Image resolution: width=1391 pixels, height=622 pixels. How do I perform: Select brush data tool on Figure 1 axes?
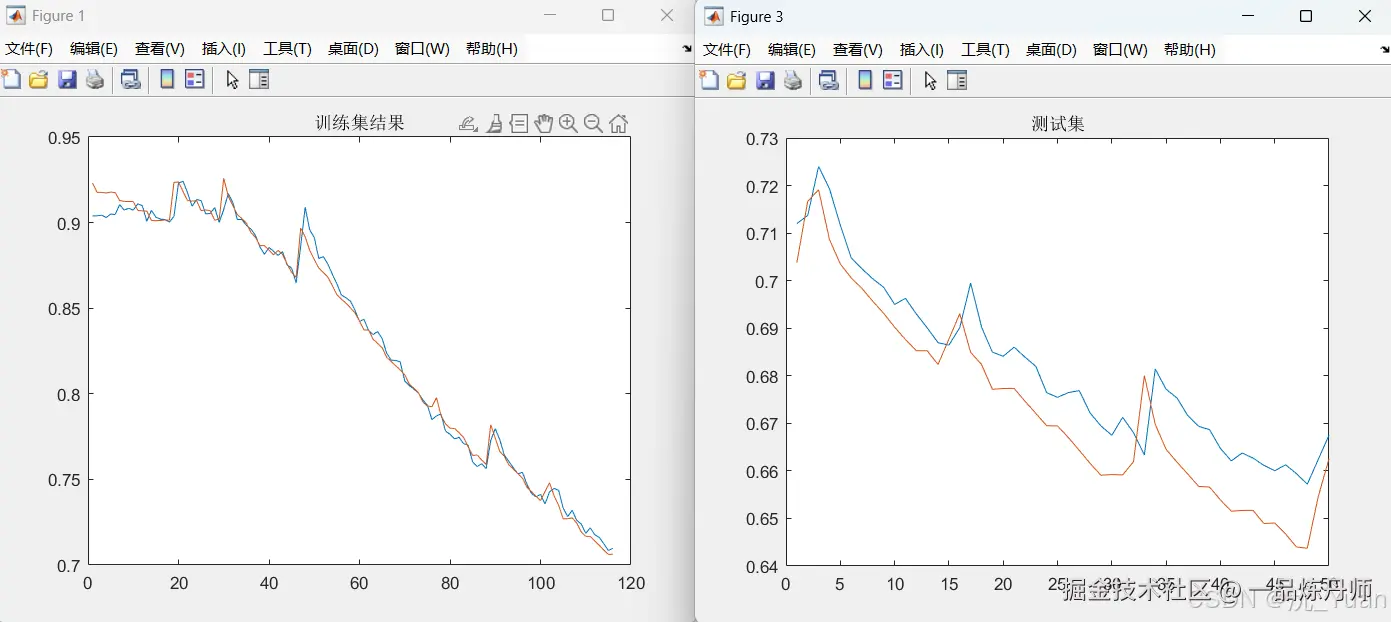(x=494, y=123)
